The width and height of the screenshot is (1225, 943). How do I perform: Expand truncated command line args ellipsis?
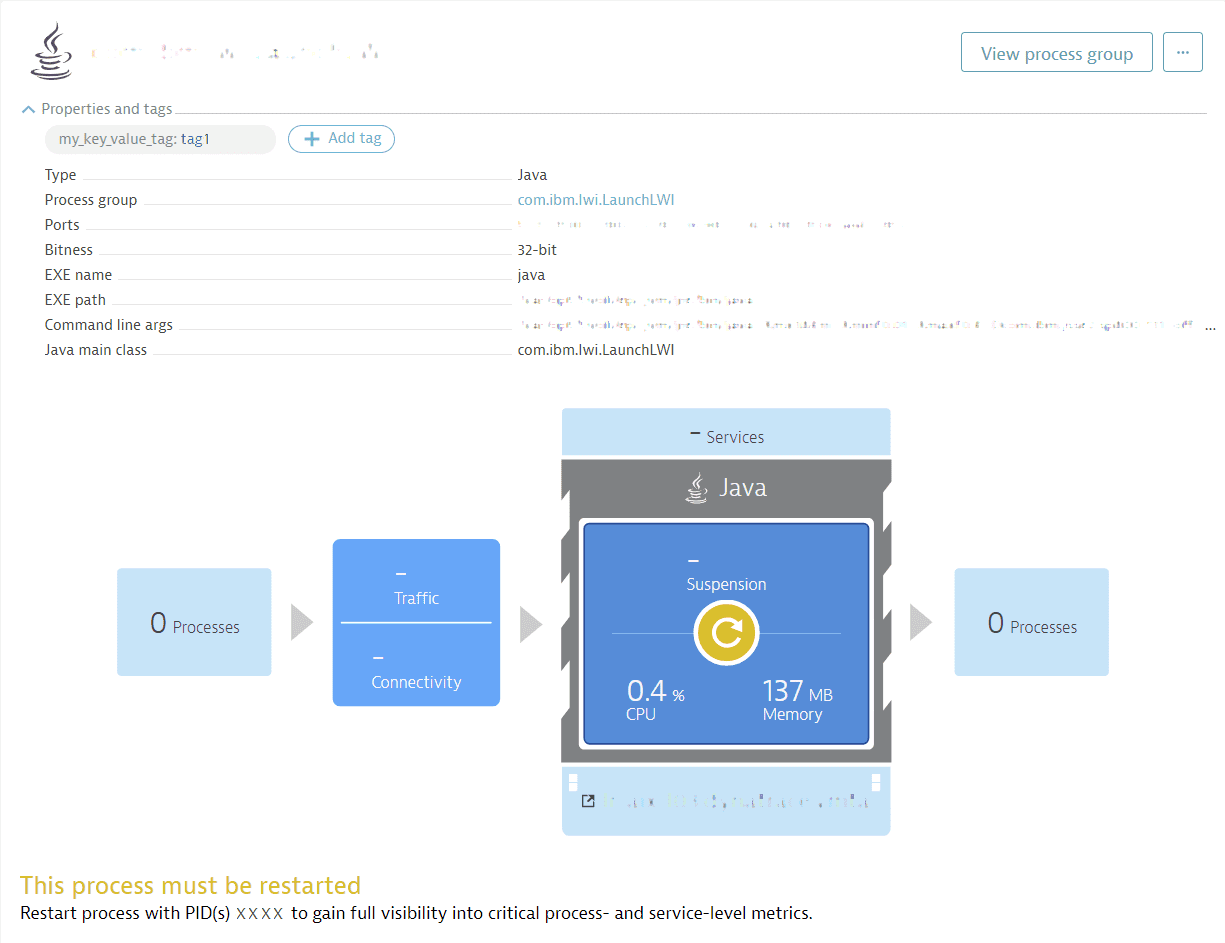(1210, 326)
